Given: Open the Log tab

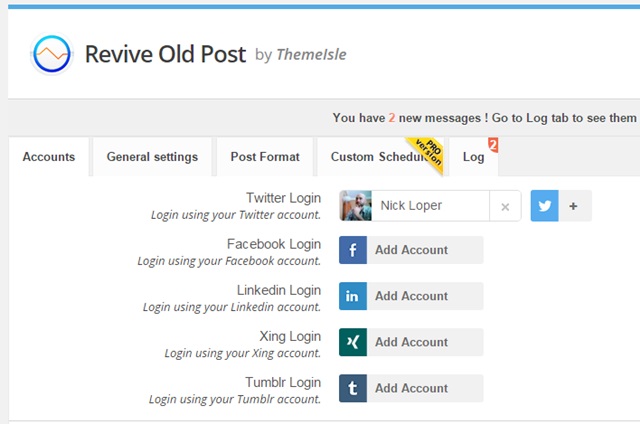Looking at the screenshot, I should 473,157.
